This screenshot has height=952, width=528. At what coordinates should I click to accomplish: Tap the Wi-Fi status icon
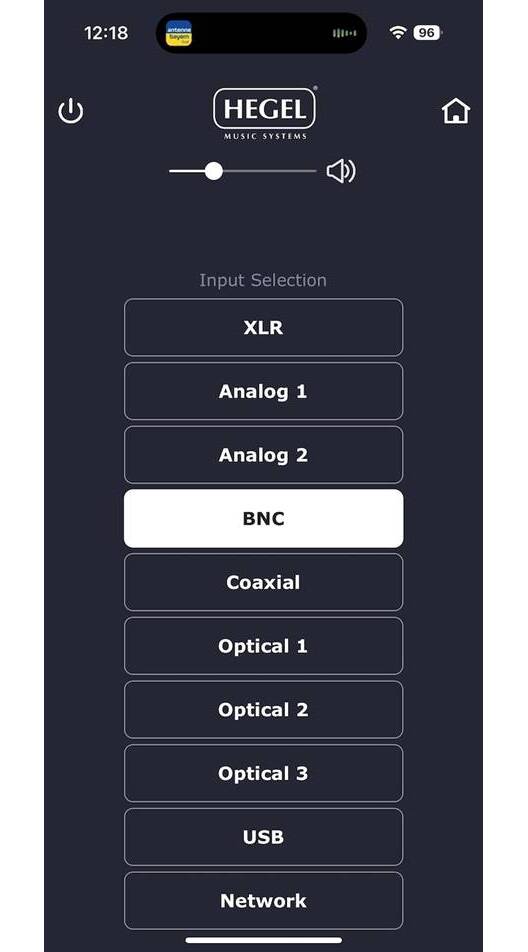[x=398, y=33]
